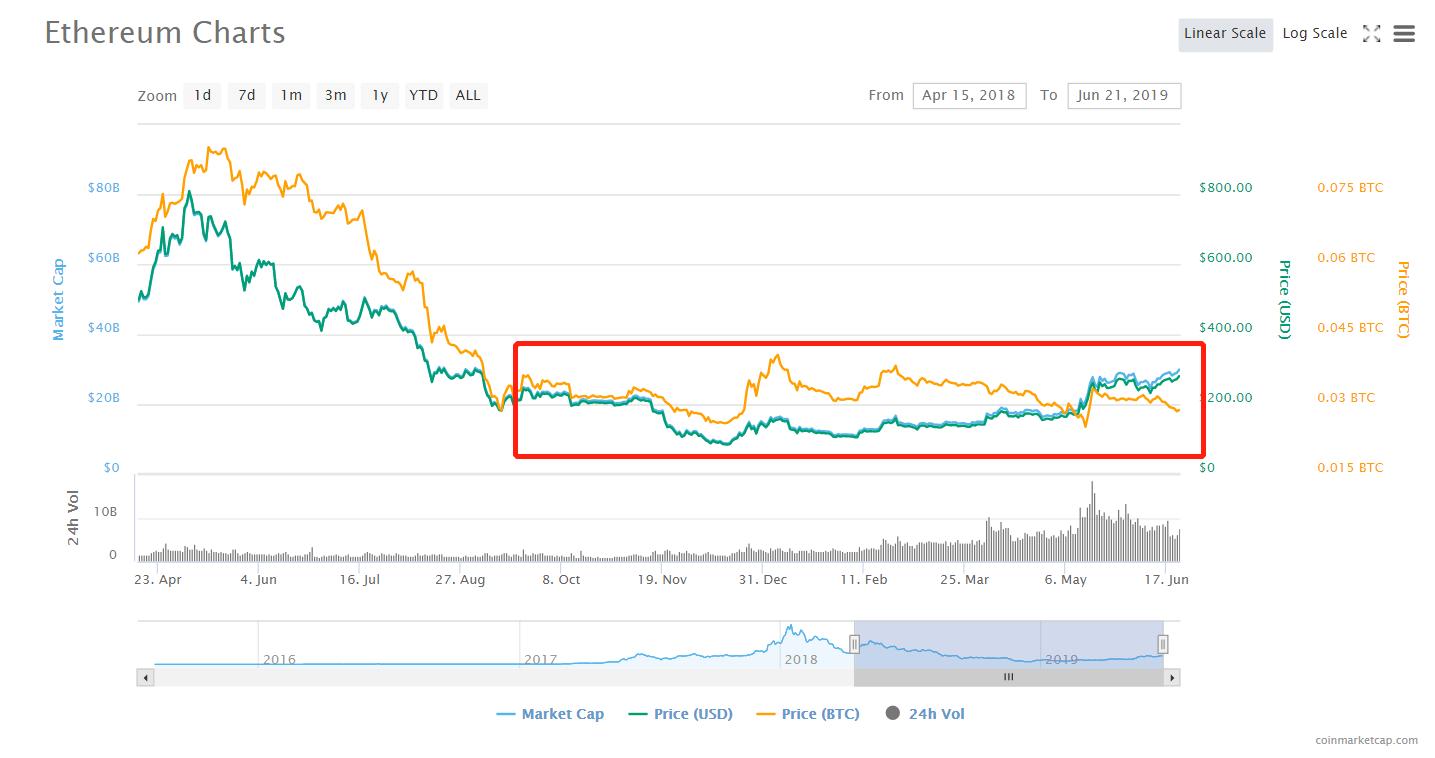Show ALL time range
The width and height of the screenshot is (1435, 758).
(468, 95)
